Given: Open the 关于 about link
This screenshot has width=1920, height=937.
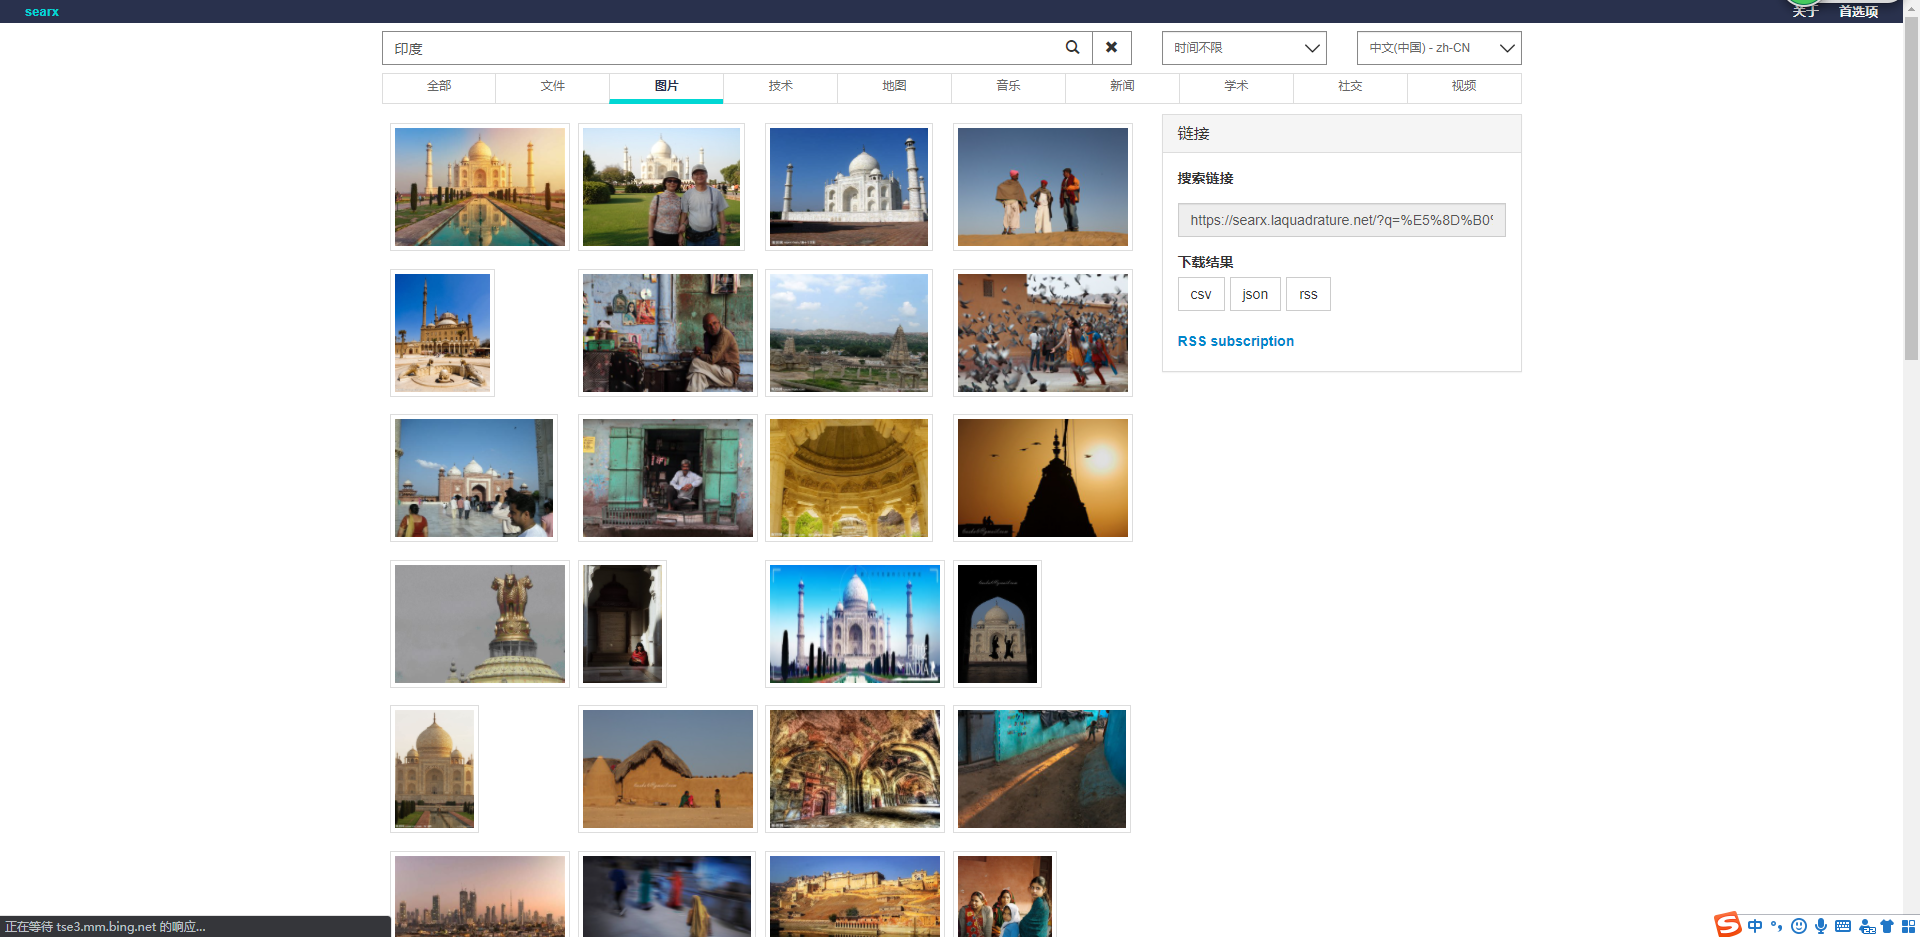Looking at the screenshot, I should tap(1804, 12).
